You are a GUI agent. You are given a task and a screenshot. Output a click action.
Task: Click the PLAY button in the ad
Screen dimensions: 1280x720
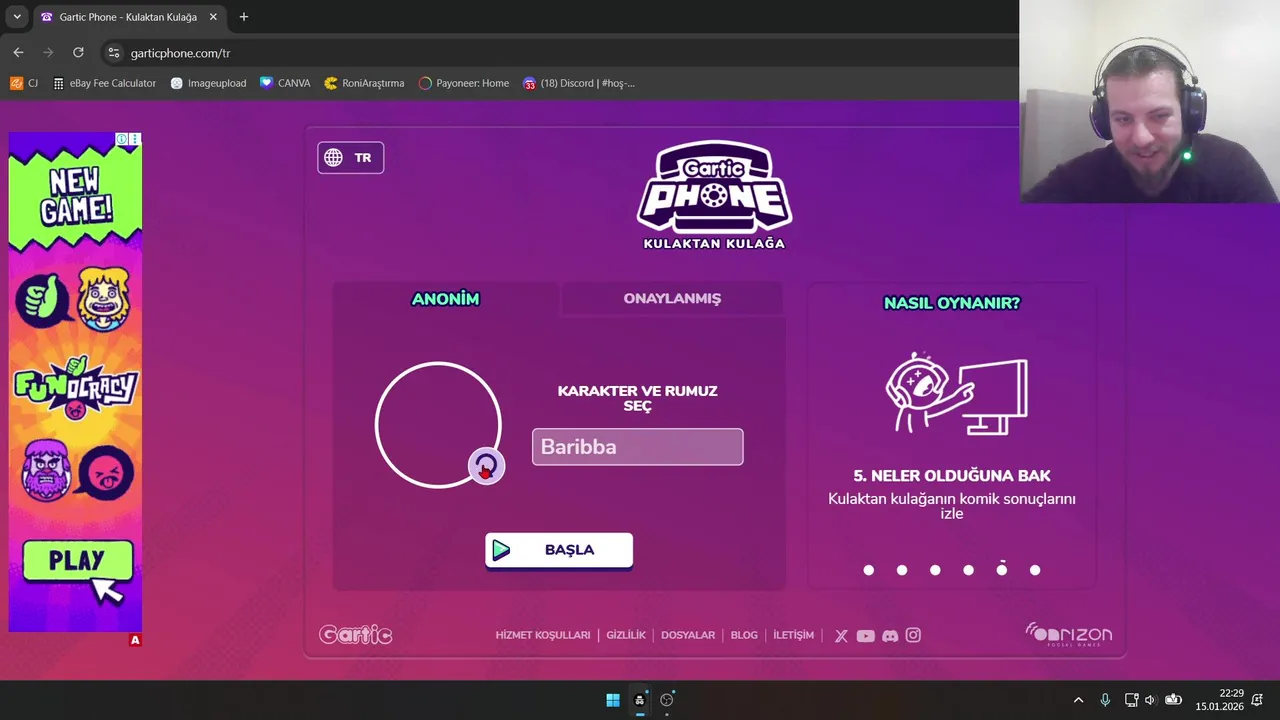pos(77,561)
